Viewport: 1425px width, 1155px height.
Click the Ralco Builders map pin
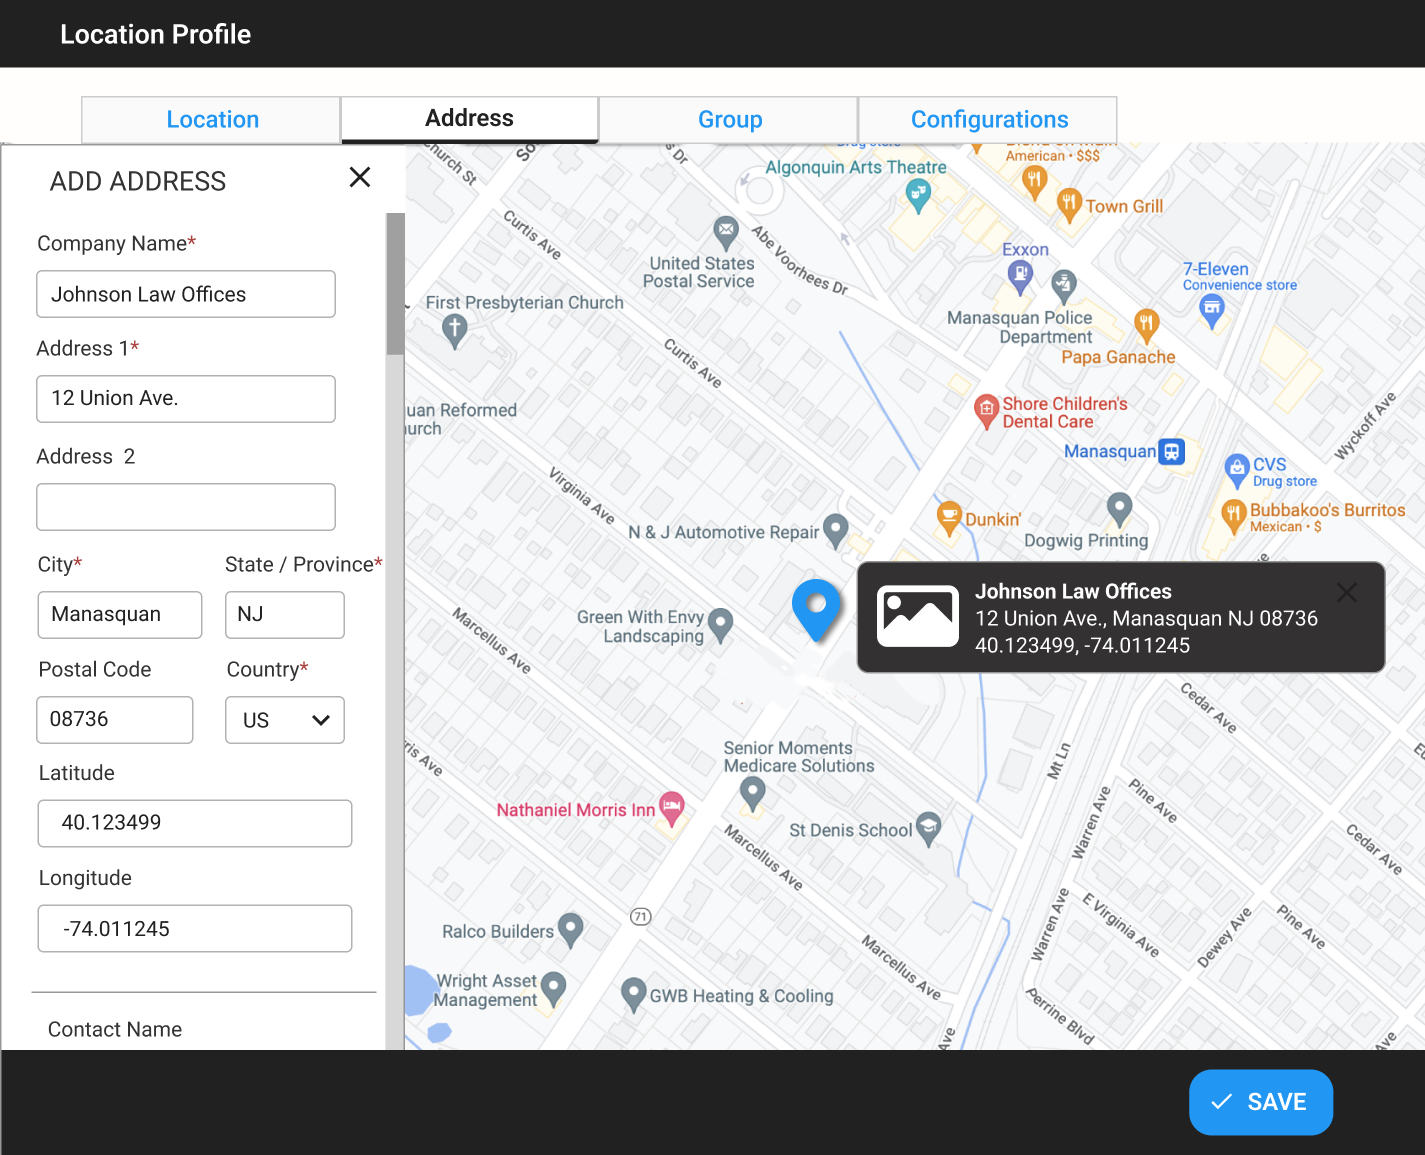[x=571, y=930]
